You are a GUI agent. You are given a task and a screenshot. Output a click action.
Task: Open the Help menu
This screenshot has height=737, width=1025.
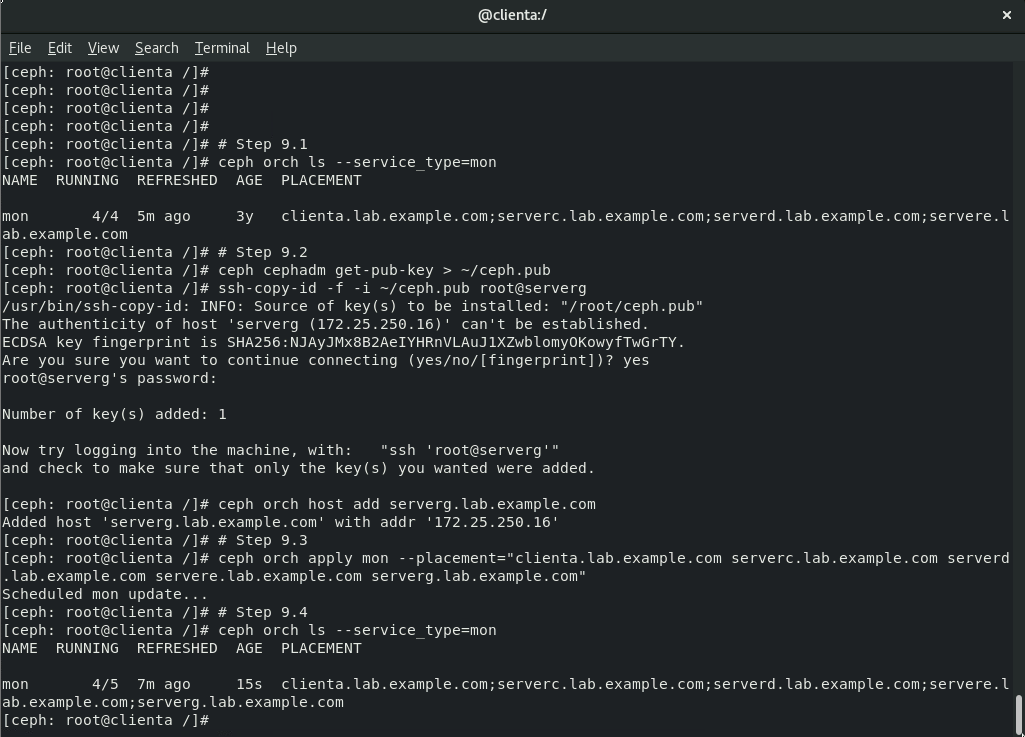click(x=281, y=48)
